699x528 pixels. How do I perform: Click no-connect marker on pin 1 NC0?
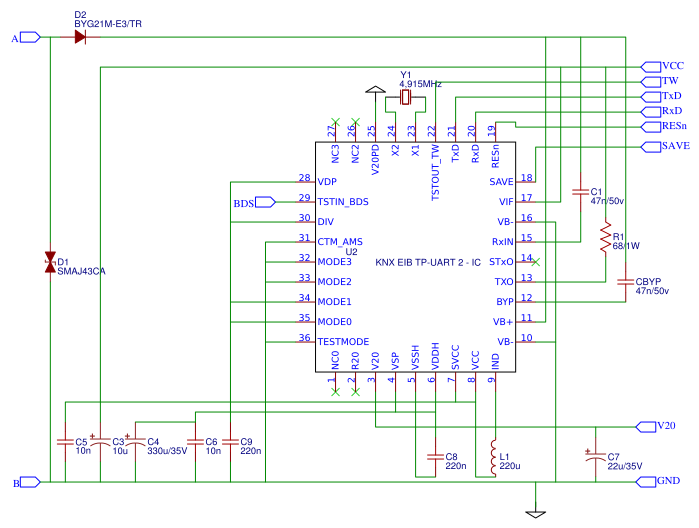click(336, 392)
